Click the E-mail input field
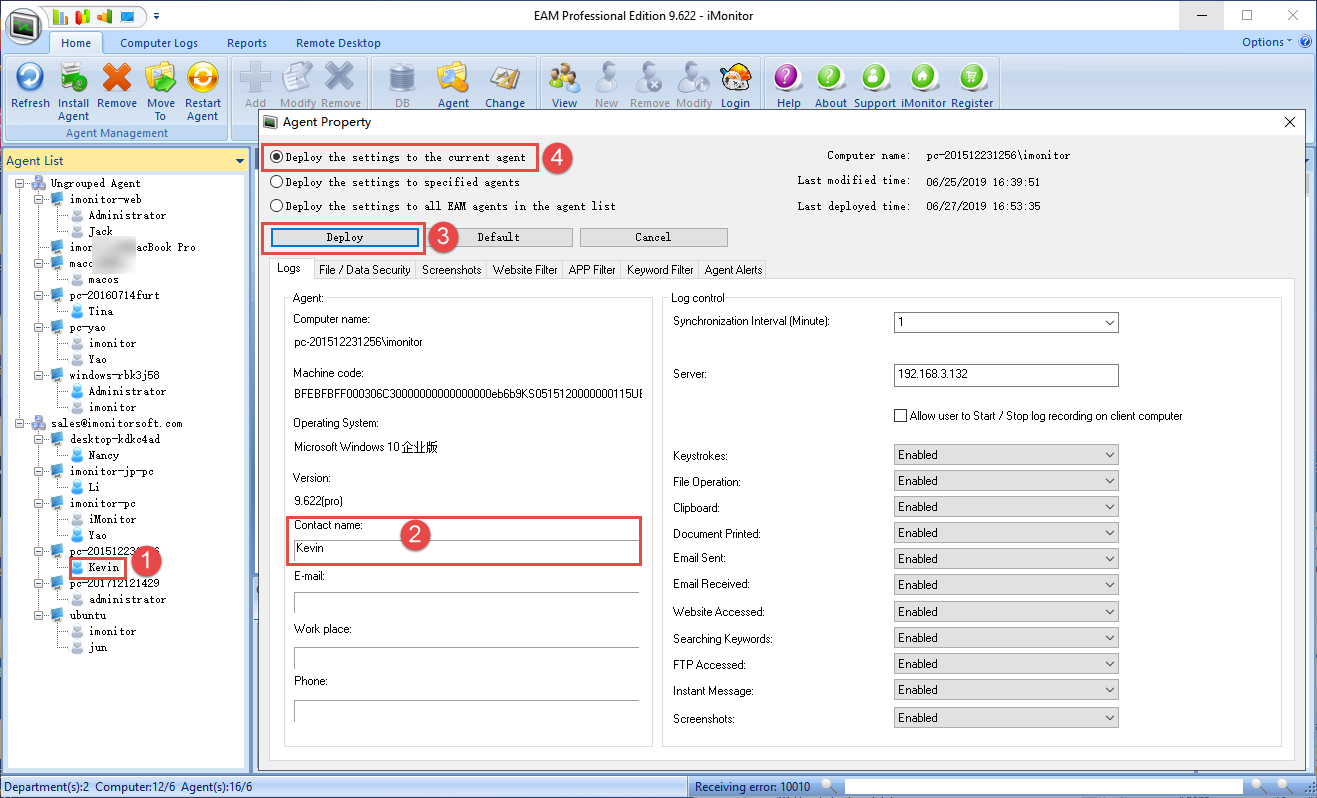 [x=466, y=602]
